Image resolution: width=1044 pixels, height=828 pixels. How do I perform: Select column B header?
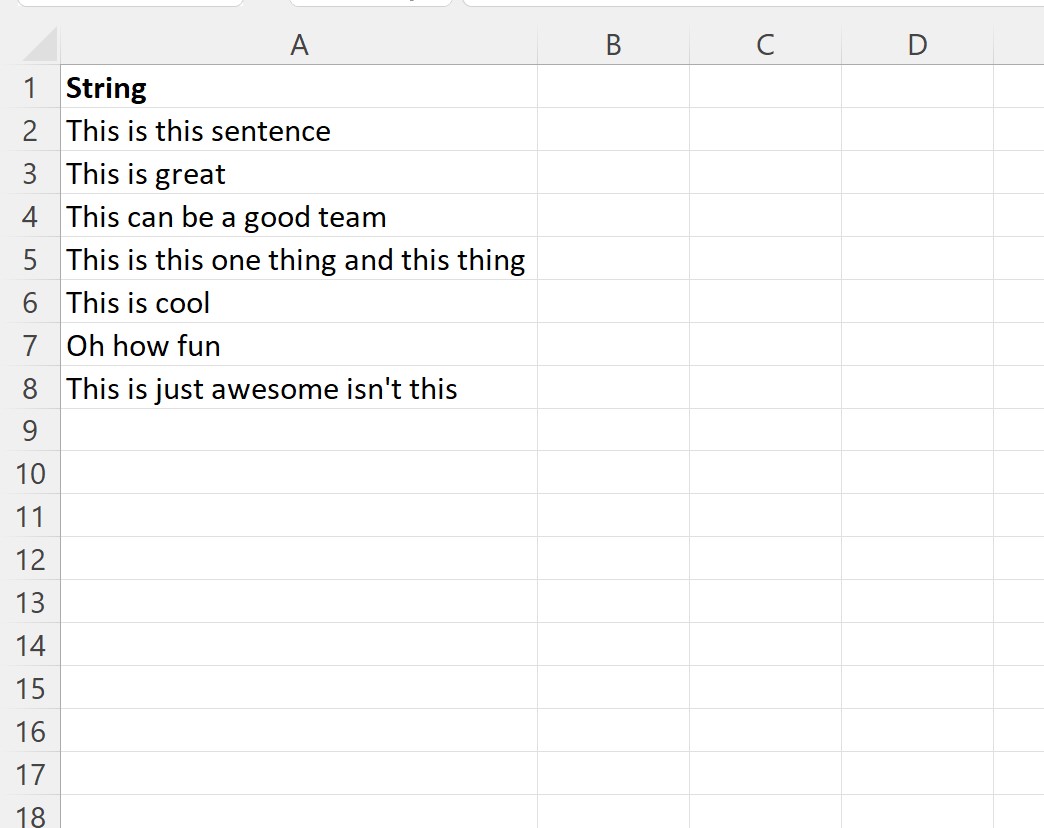pyautogui.click(x=613, y=45)
